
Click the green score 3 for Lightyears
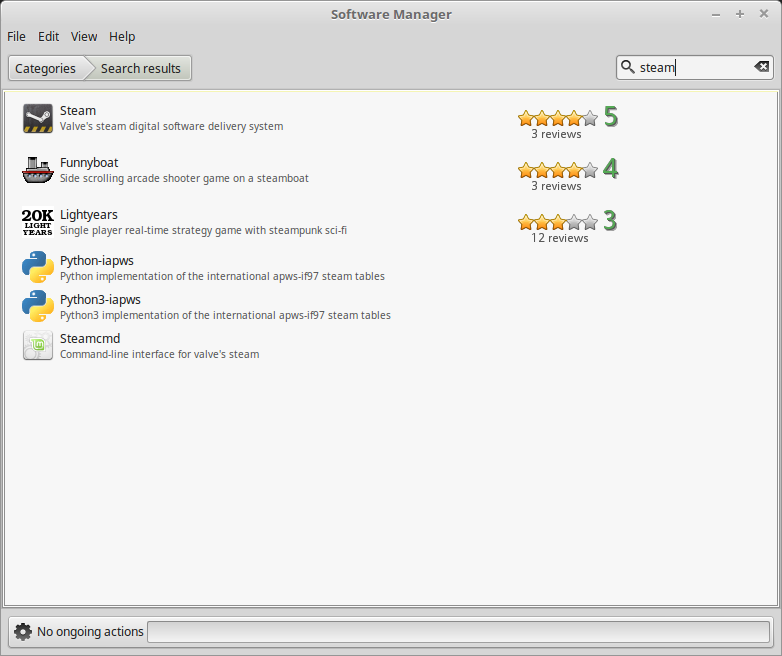click(610, 220)
